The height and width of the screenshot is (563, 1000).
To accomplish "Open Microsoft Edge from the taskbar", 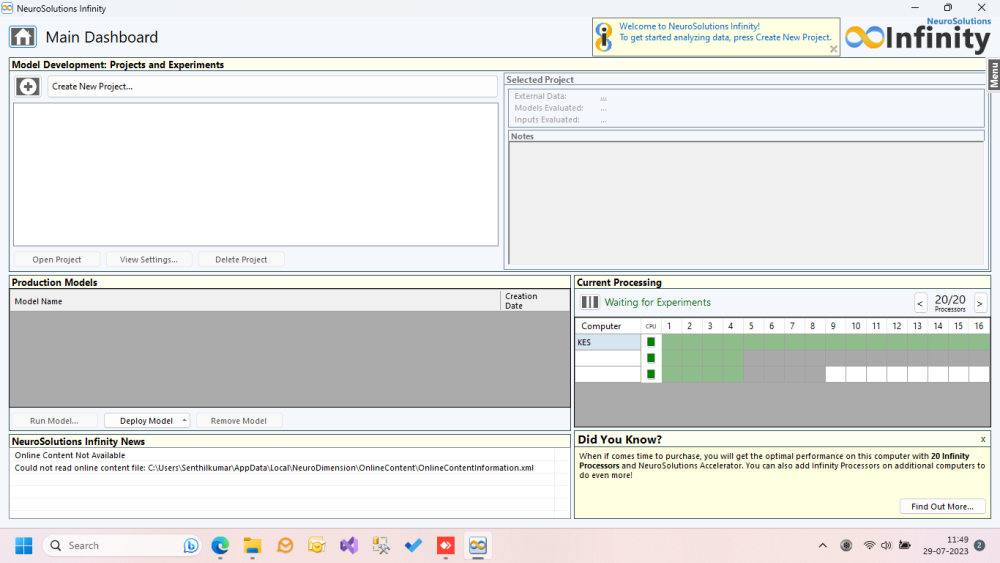I will (x=220, y=545).
